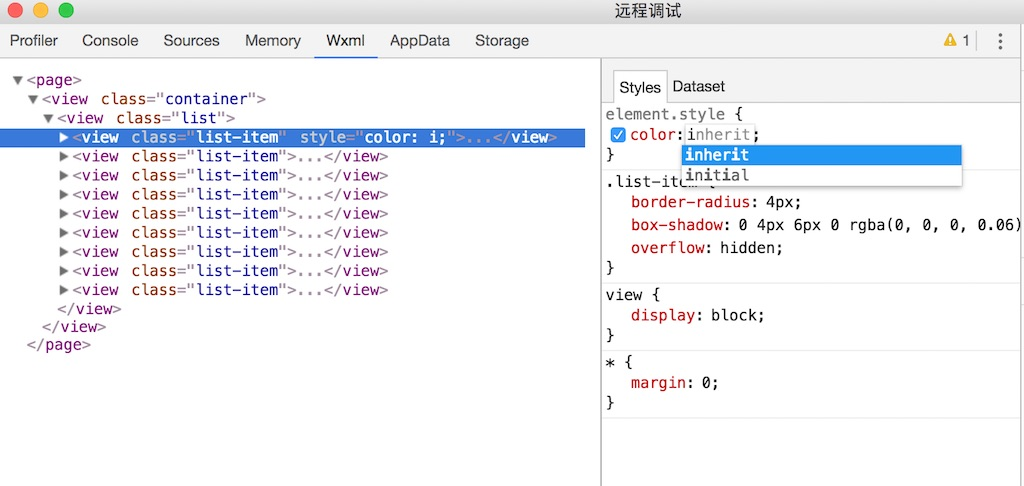Click the green macOS fullscreen button
Image resolution: width=1024 pixels, height=486 pixels.
coord(66,11)
